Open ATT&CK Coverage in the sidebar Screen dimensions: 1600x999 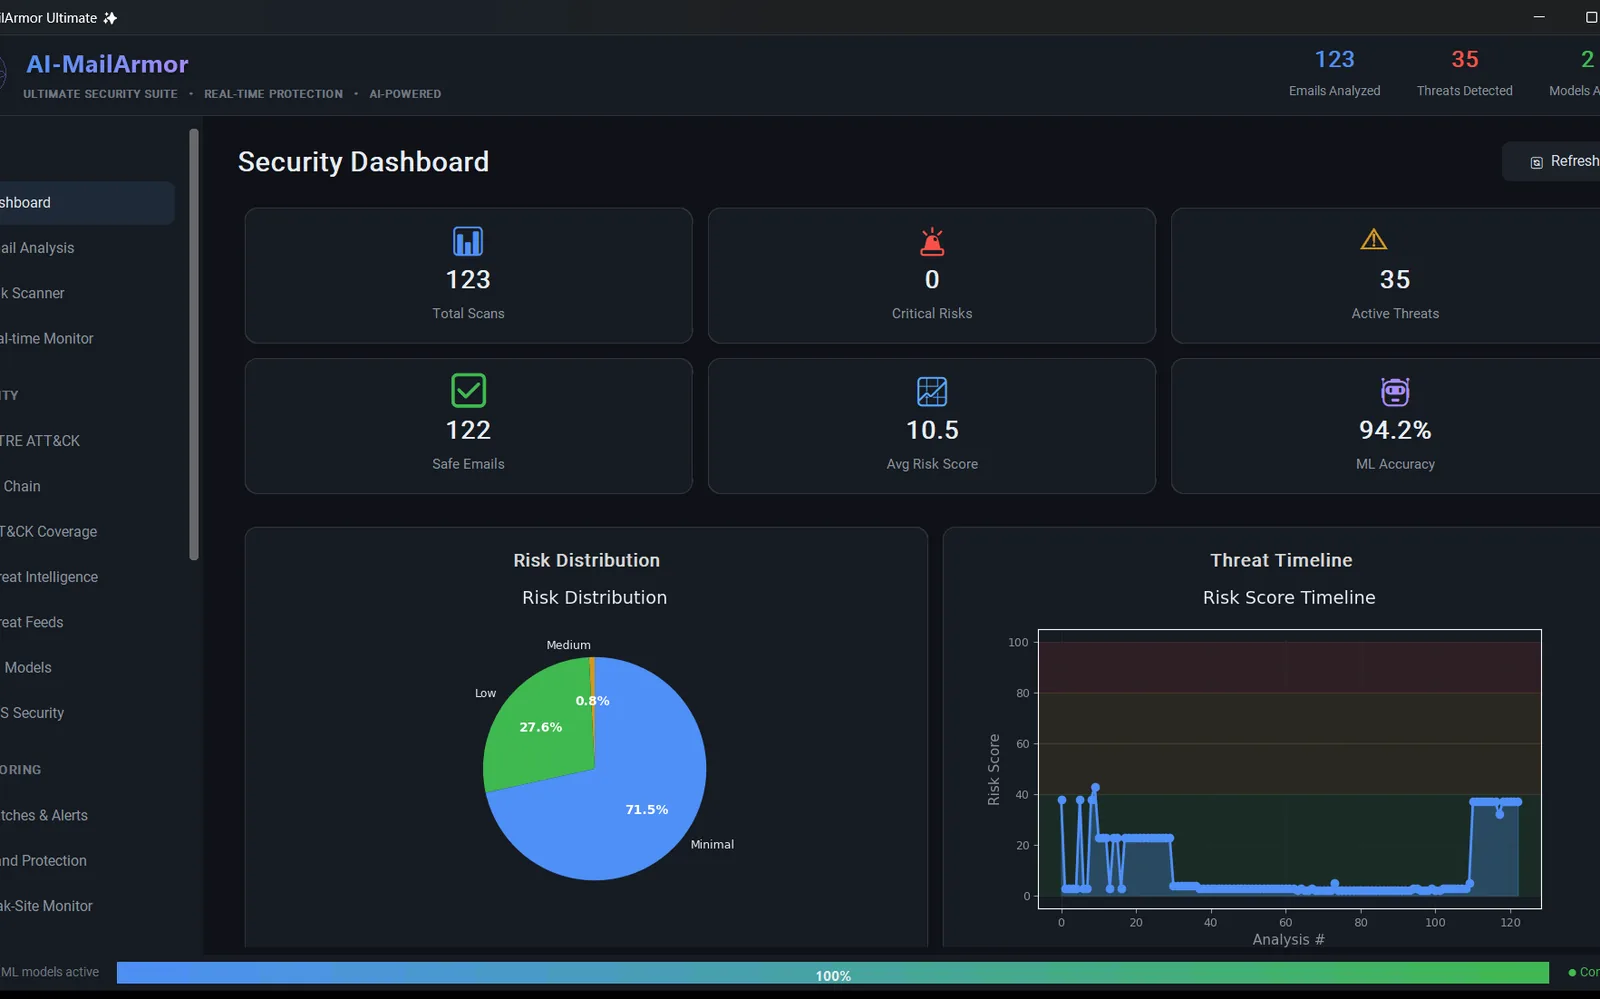point(87,532)
